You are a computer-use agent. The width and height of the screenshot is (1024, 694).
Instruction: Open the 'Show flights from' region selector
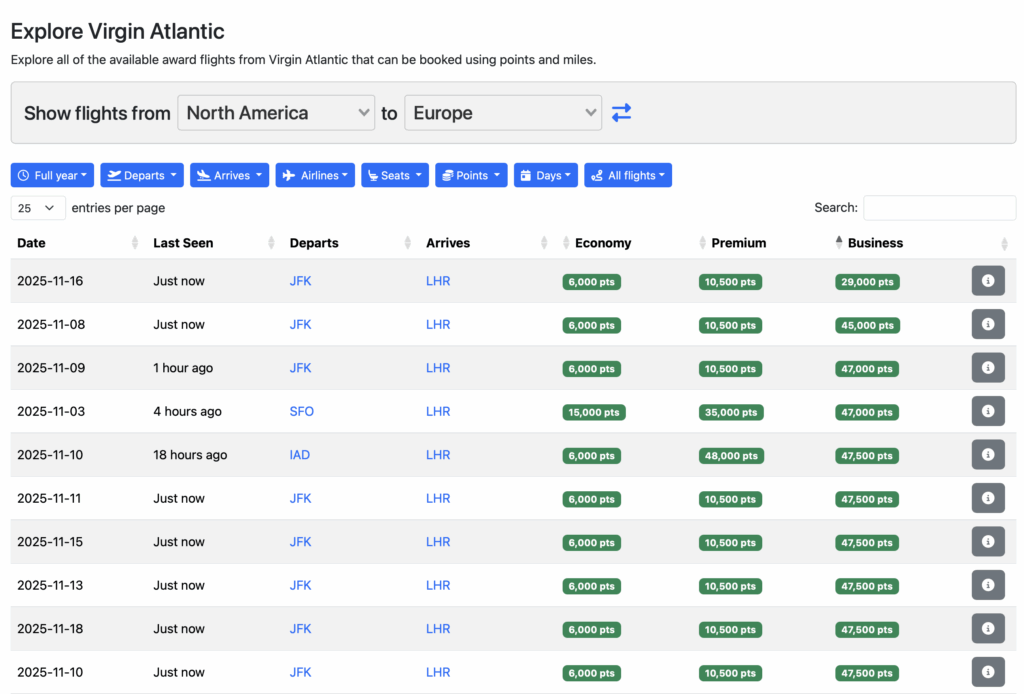[276, 113]
